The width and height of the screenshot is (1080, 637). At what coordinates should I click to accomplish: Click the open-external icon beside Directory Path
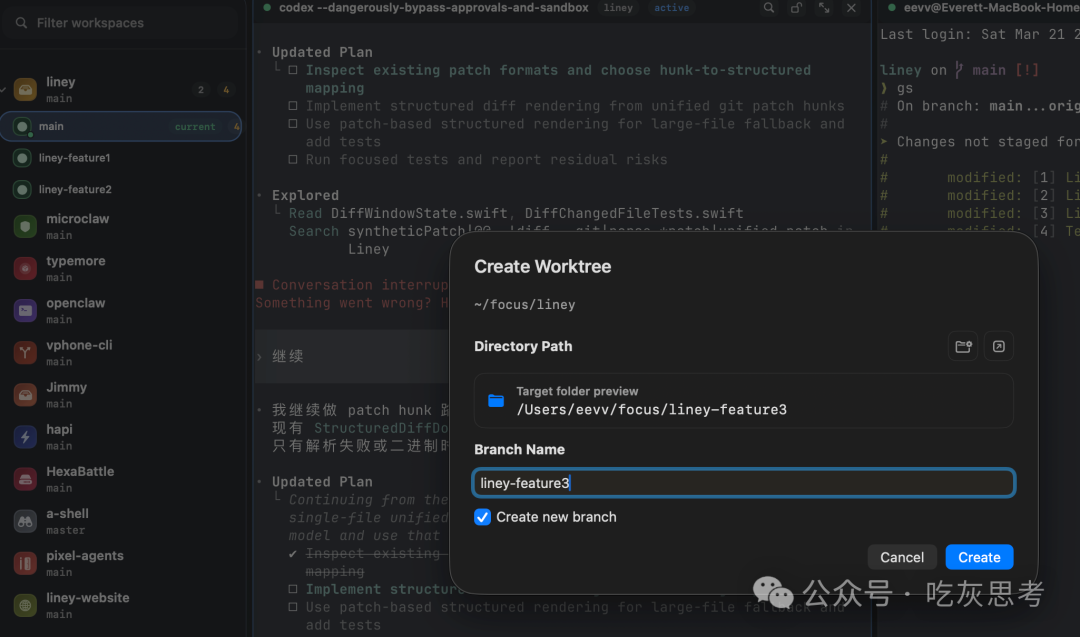[999, 346]
